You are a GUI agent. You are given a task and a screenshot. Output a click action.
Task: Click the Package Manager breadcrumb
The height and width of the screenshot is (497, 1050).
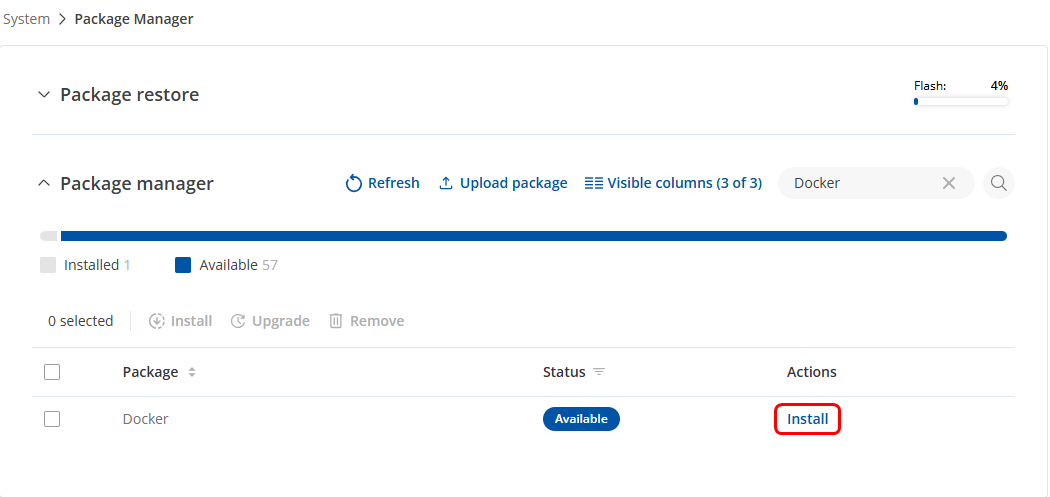pyautogui.click(x=134, y=19)
